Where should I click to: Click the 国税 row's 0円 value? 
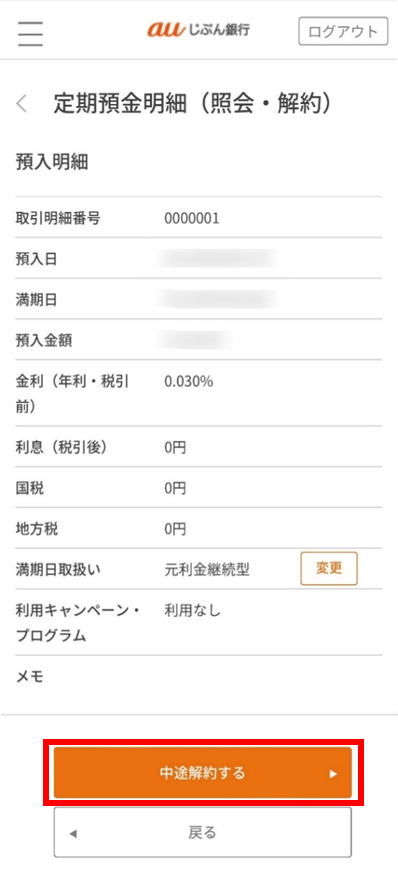175,489
